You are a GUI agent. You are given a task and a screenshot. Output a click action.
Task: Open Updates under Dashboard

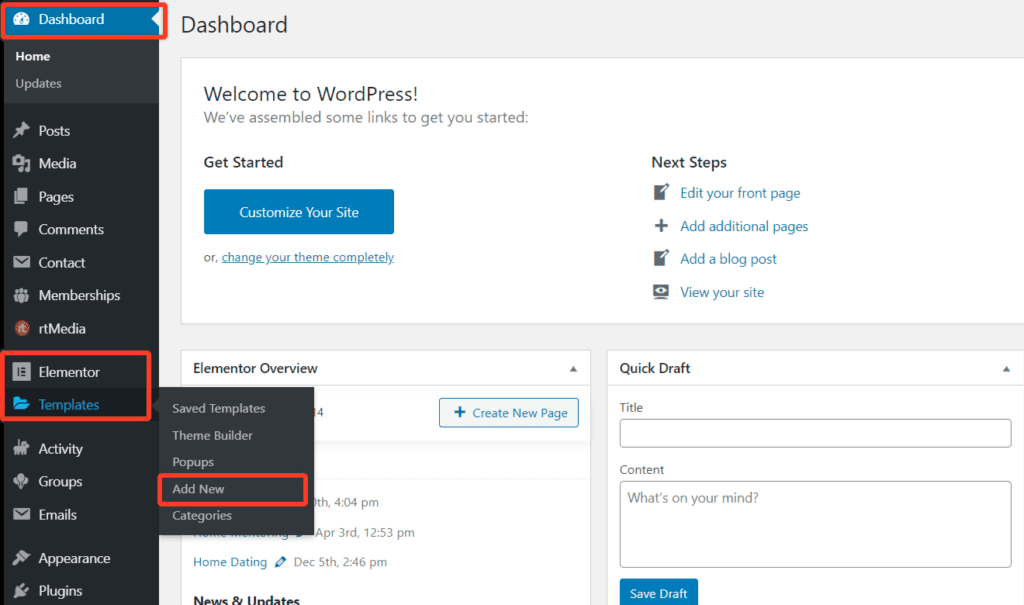tap(39, 84)
